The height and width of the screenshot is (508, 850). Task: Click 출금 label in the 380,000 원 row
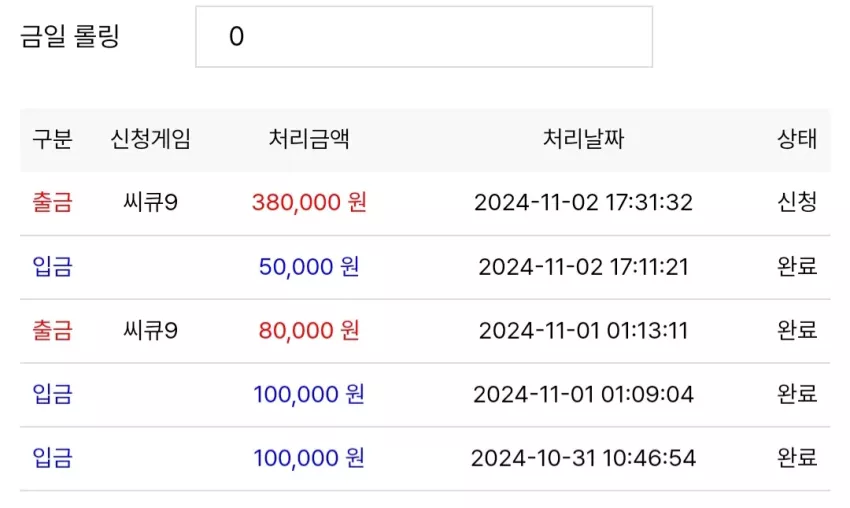52,202
